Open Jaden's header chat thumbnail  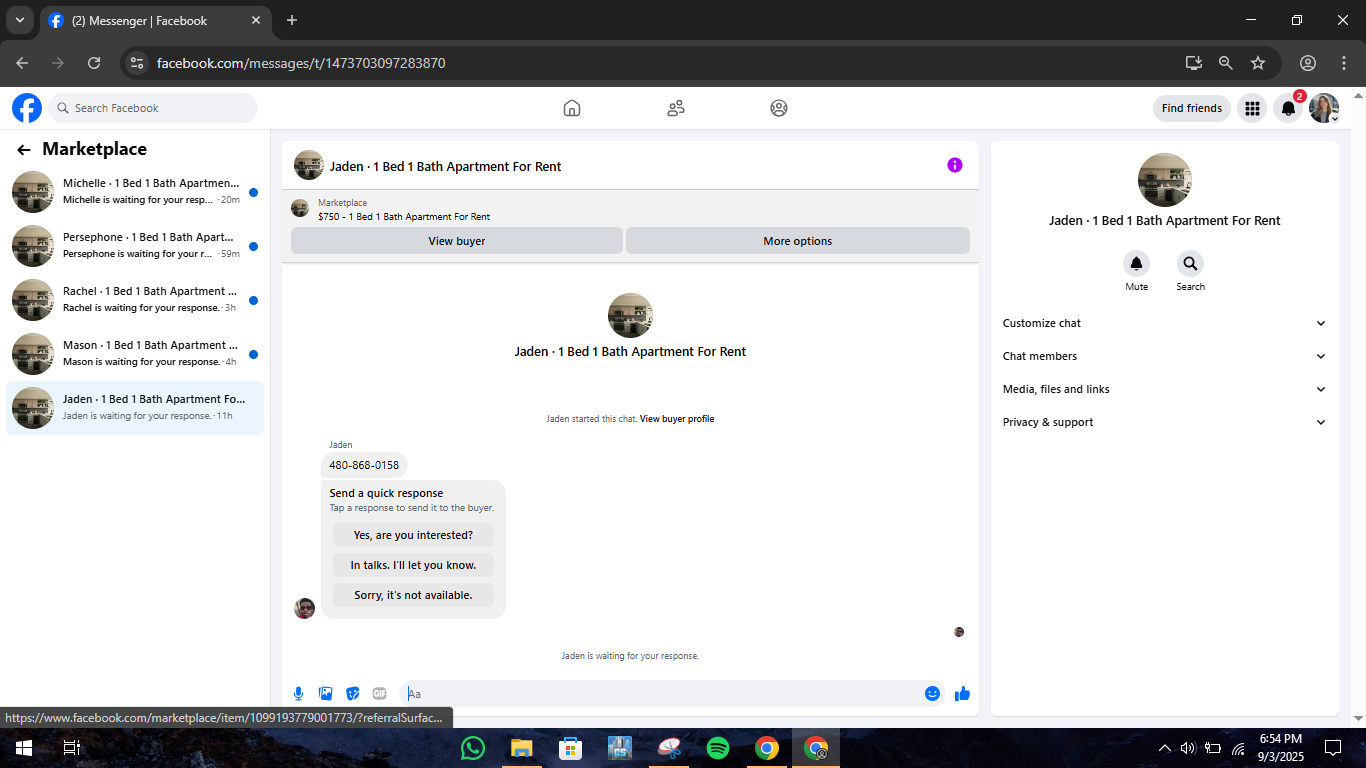click(x=309, y=165)
